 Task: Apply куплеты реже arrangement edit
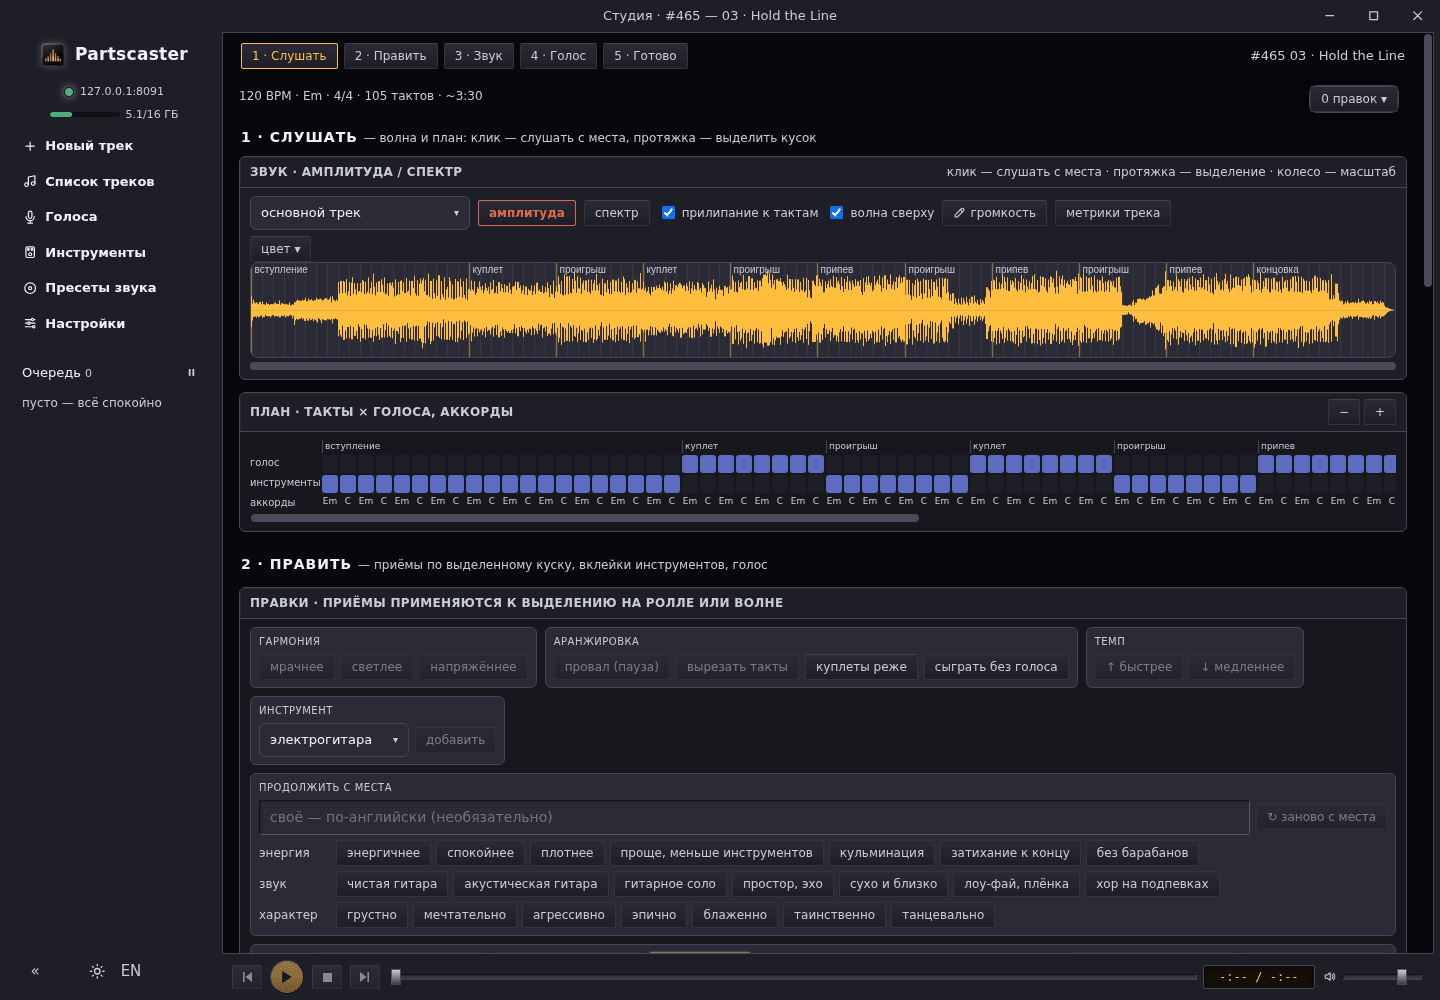[x=861, y=667]
